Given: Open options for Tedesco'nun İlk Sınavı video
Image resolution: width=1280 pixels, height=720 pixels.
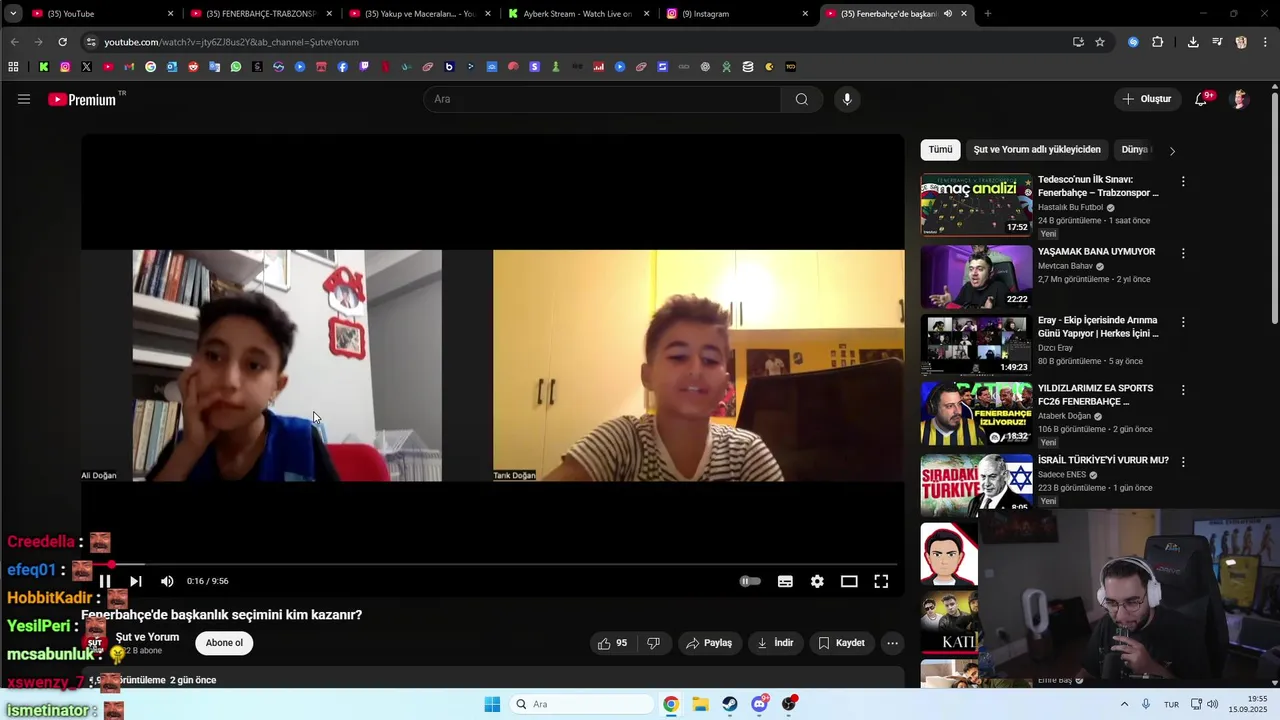Looking at the screenshot, I should [1183, 182].
